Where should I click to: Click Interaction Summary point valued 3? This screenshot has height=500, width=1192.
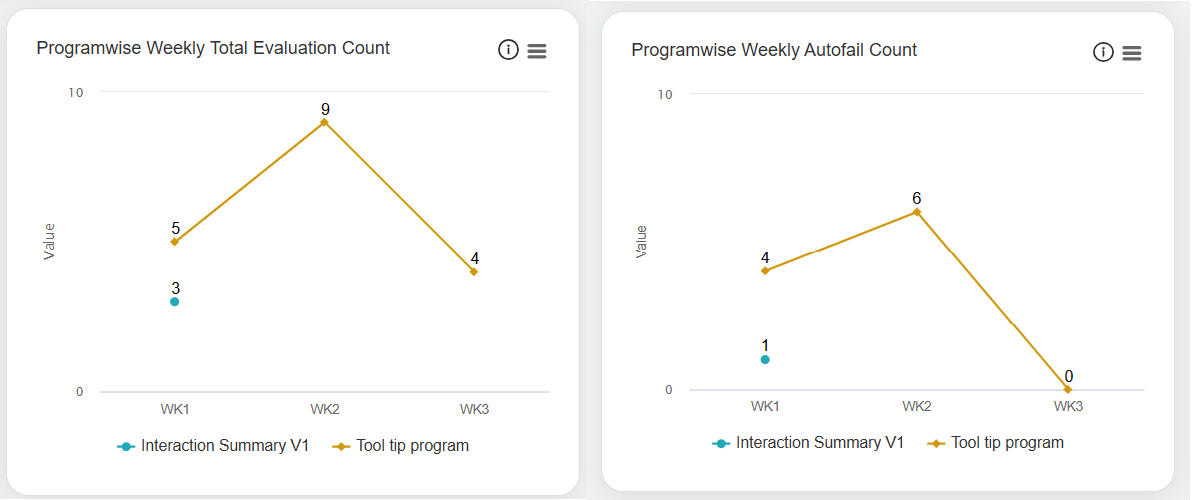[x=175, y=301]
